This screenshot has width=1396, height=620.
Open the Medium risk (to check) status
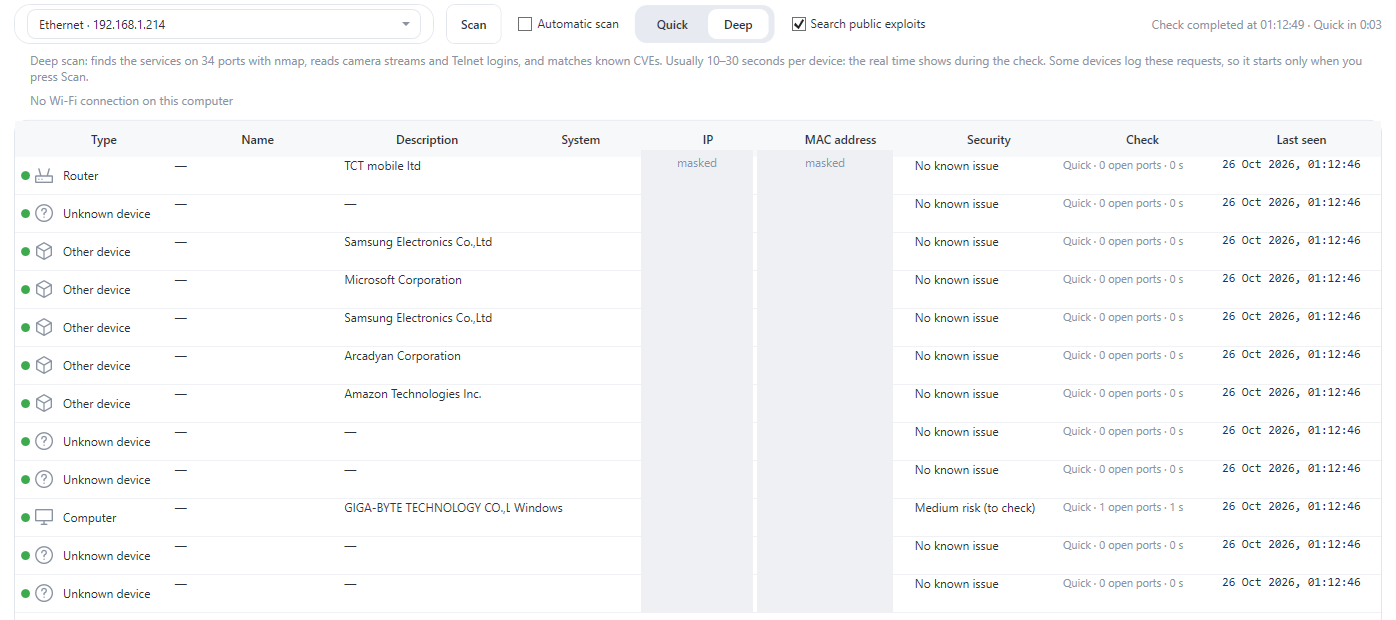point(975,508)
